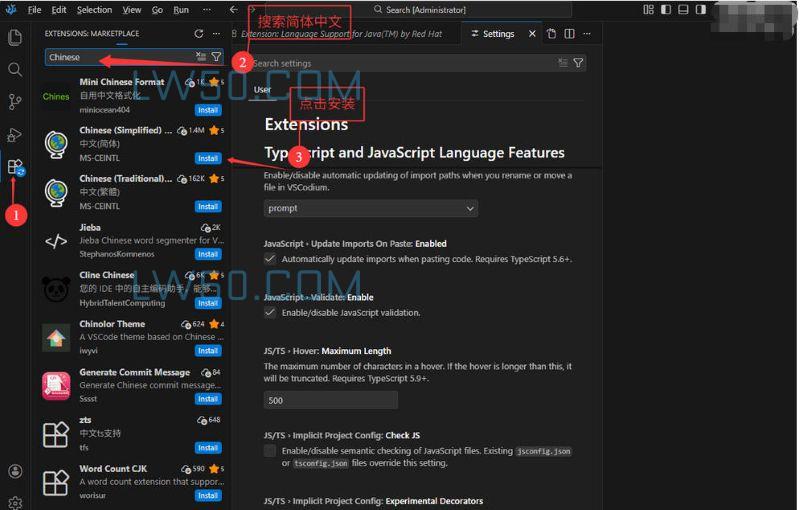
Task: Open the Search view in activity bar
Action: [15, 70]
